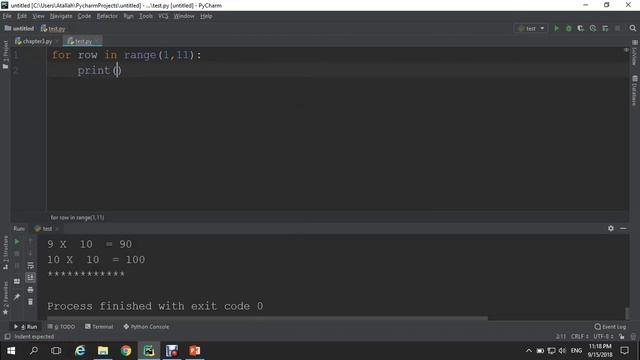Pin the Run tab with the pin icon
Viewport: 640px width, 360px height.
17,297
